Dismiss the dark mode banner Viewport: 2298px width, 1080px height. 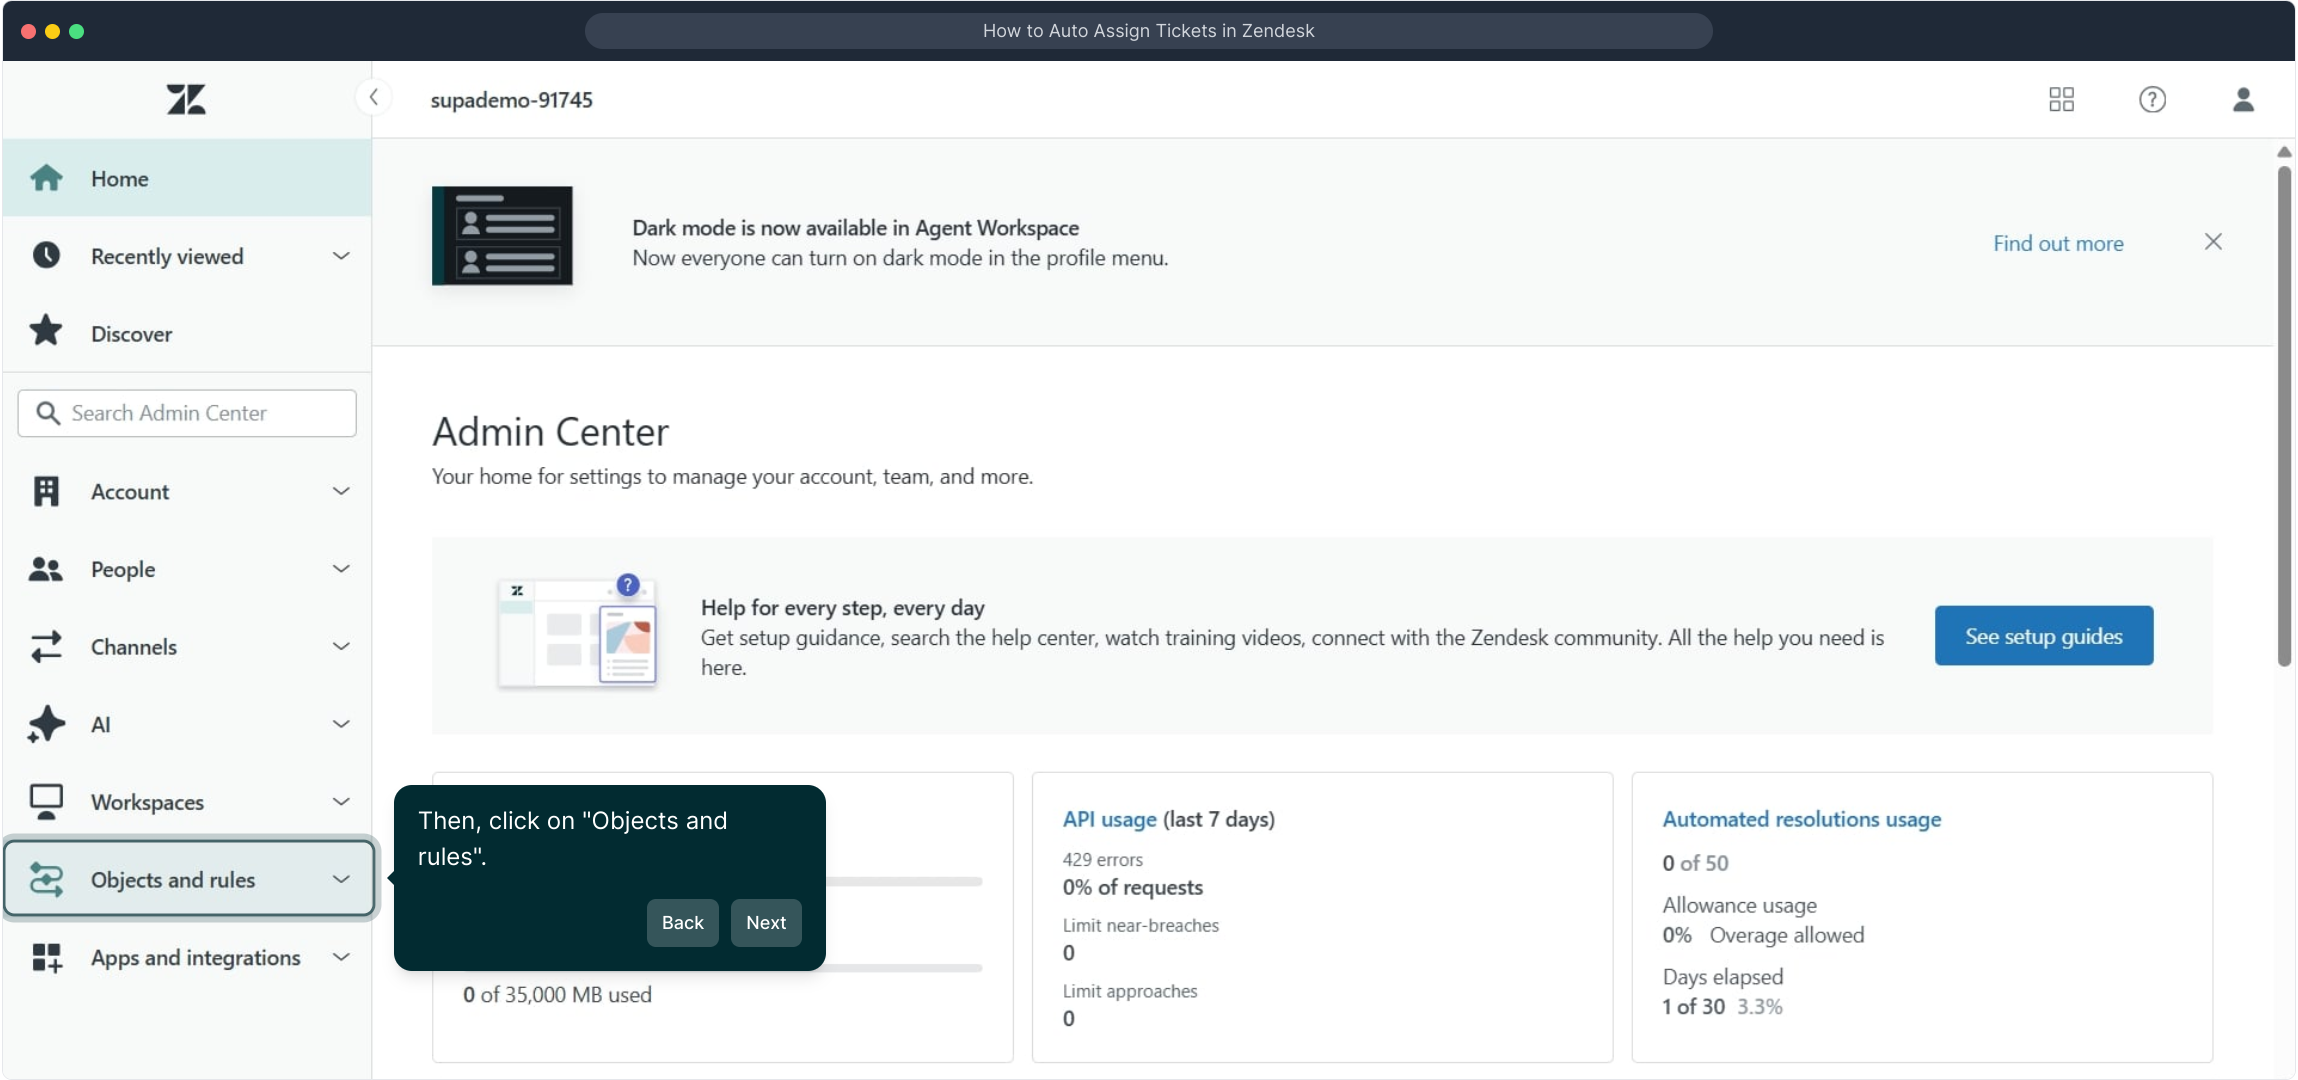tap(2213, 242)
